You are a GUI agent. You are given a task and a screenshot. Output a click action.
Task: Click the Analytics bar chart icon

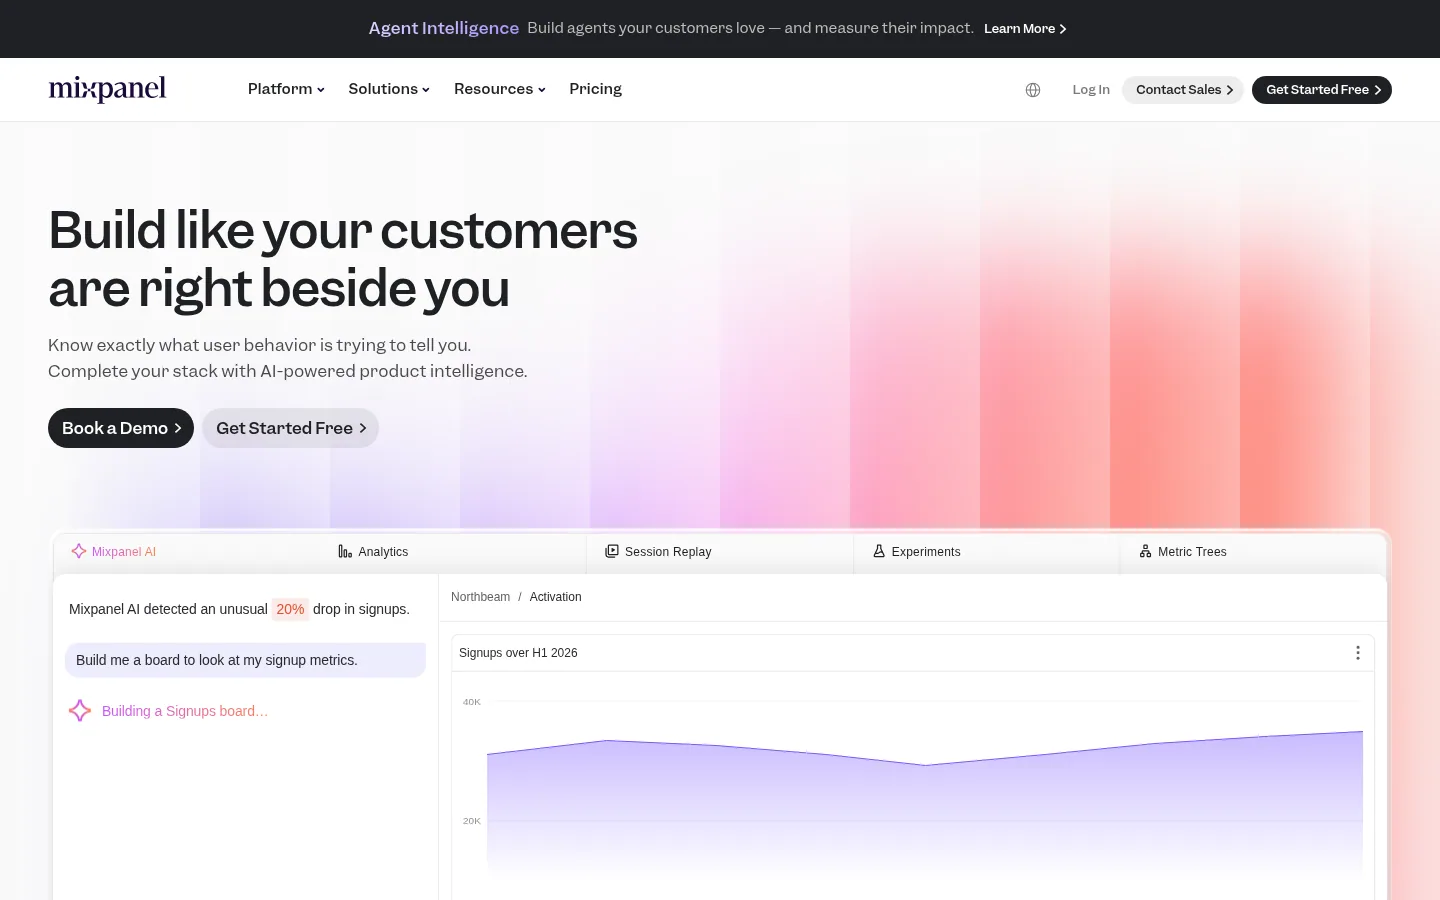345,552
